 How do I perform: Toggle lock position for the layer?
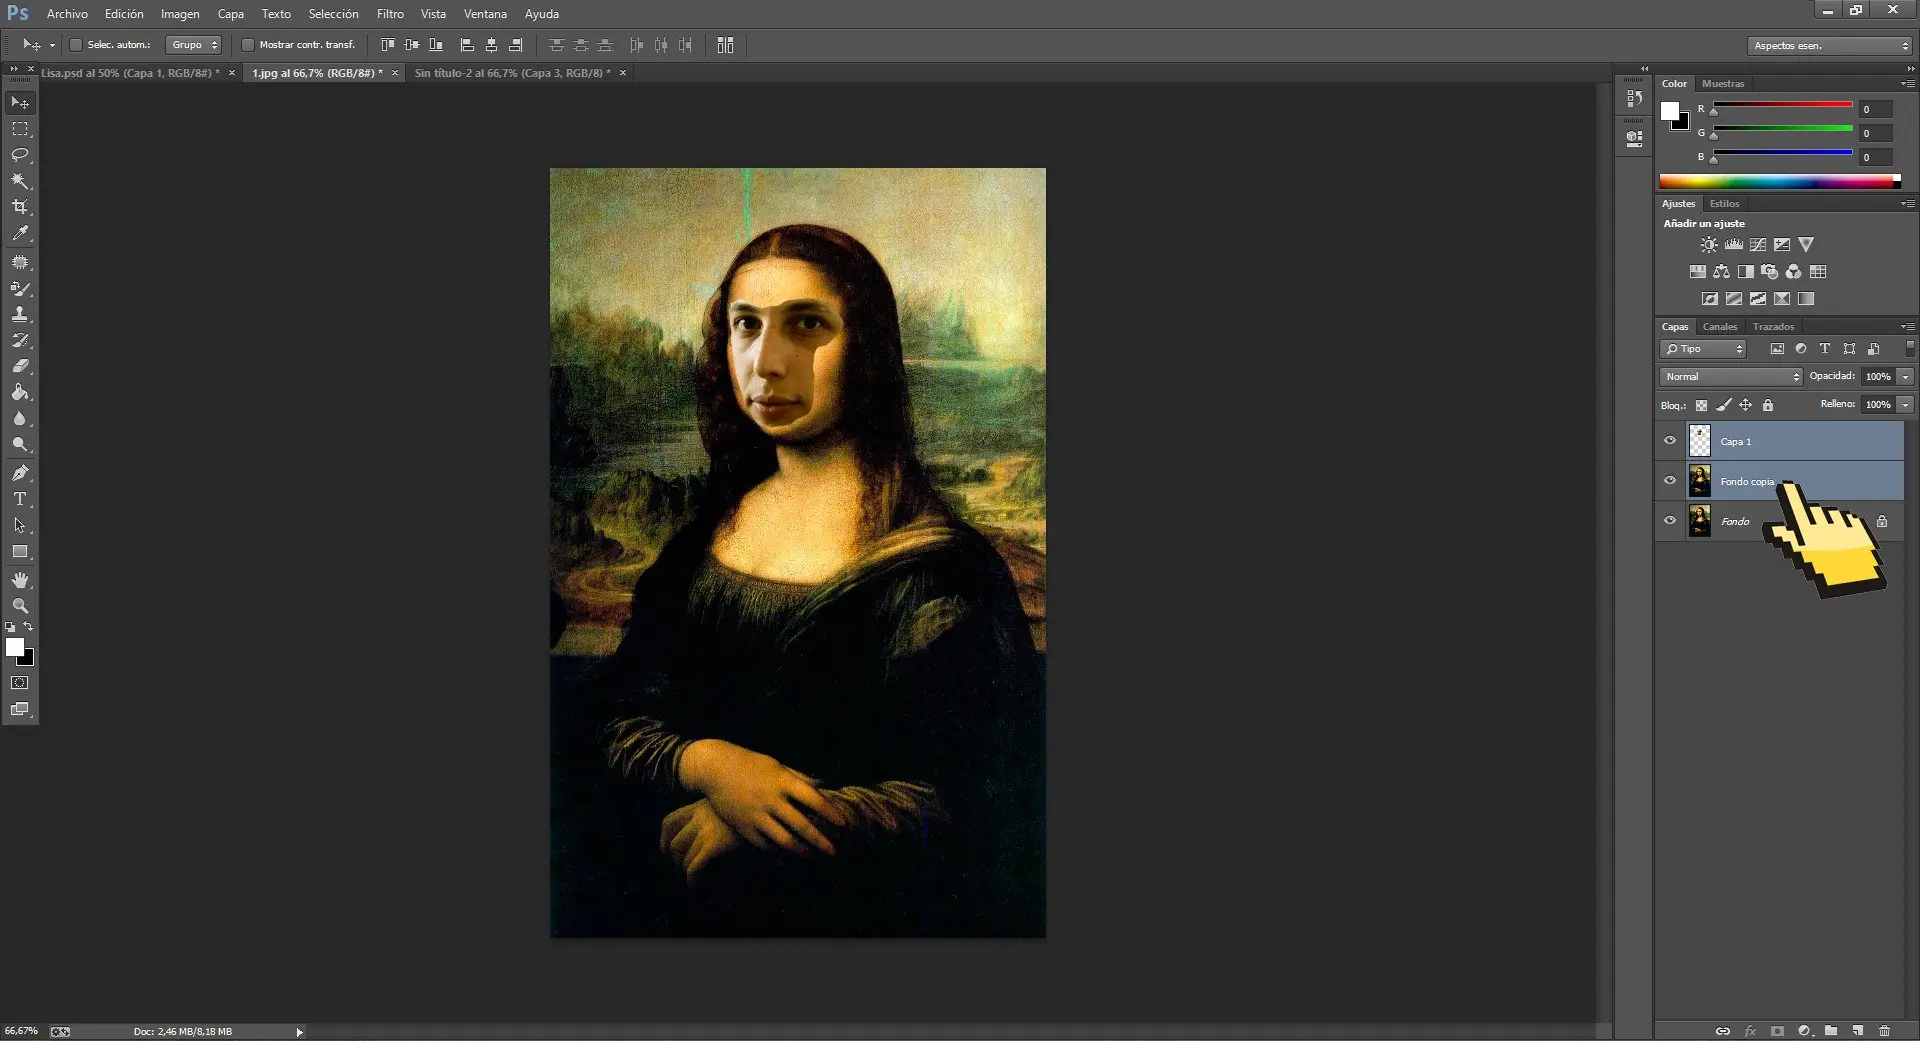pos(1745,405)
